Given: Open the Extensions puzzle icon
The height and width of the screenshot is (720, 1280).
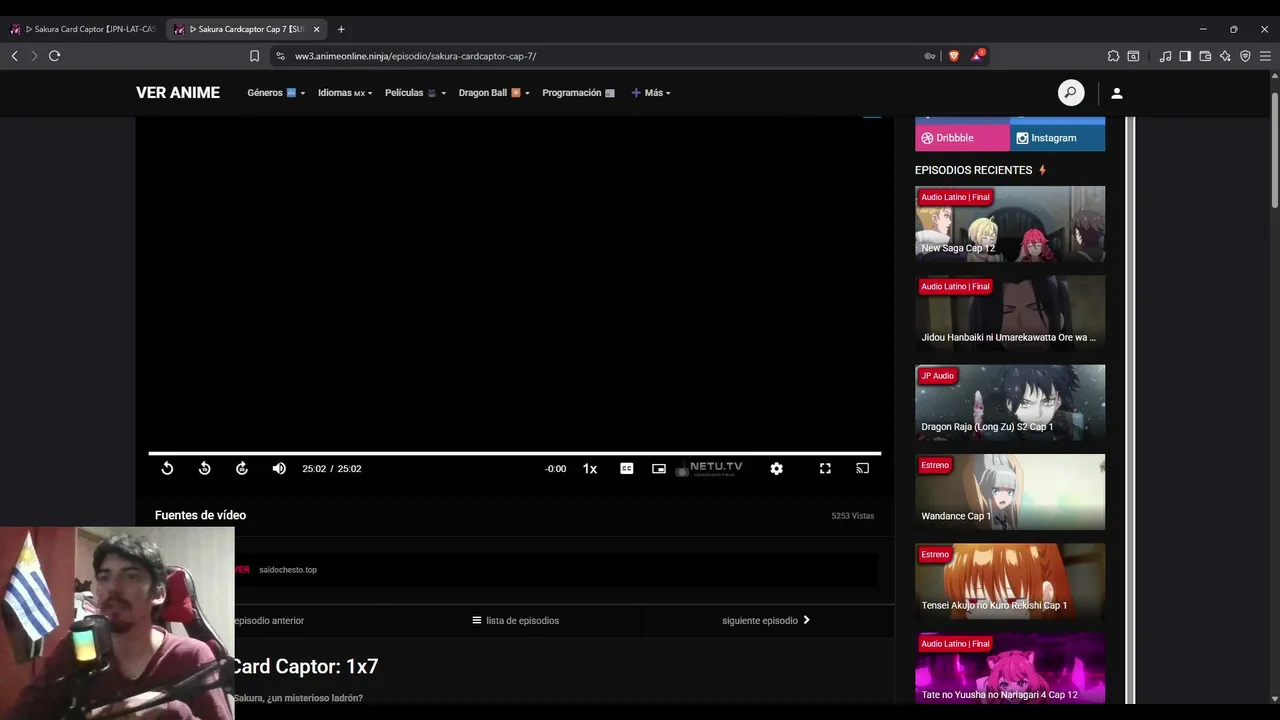Looking at the screenshot, I should [x=1113, y=56].
